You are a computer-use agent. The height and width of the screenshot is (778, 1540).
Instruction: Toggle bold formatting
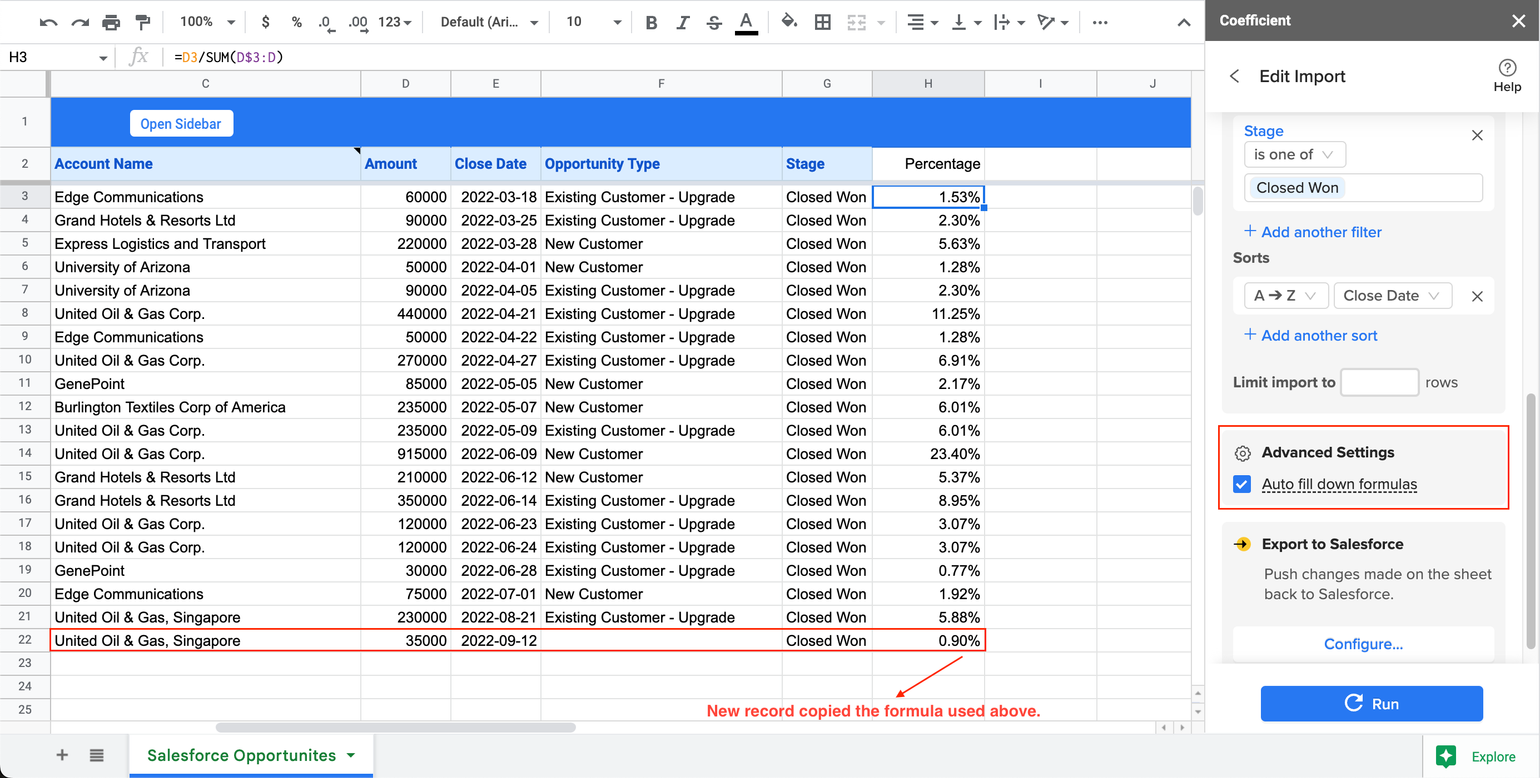pyautogui.click(x=651, y=22)
